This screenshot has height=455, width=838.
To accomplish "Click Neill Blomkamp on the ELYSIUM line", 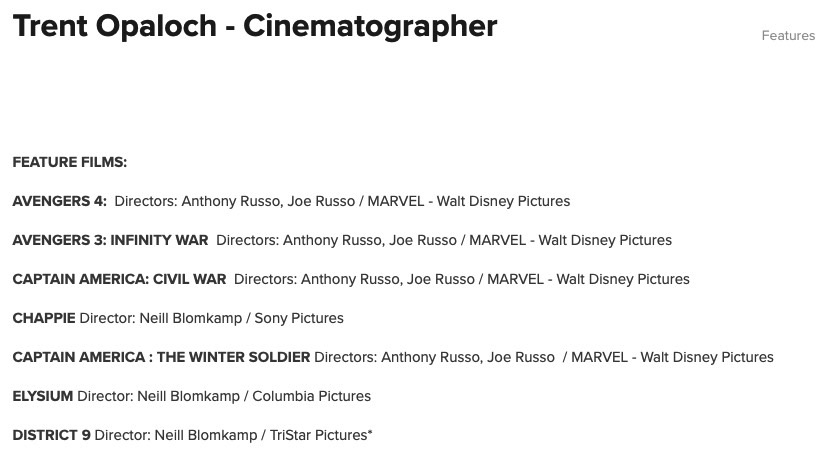I will (x=189, y=396).
